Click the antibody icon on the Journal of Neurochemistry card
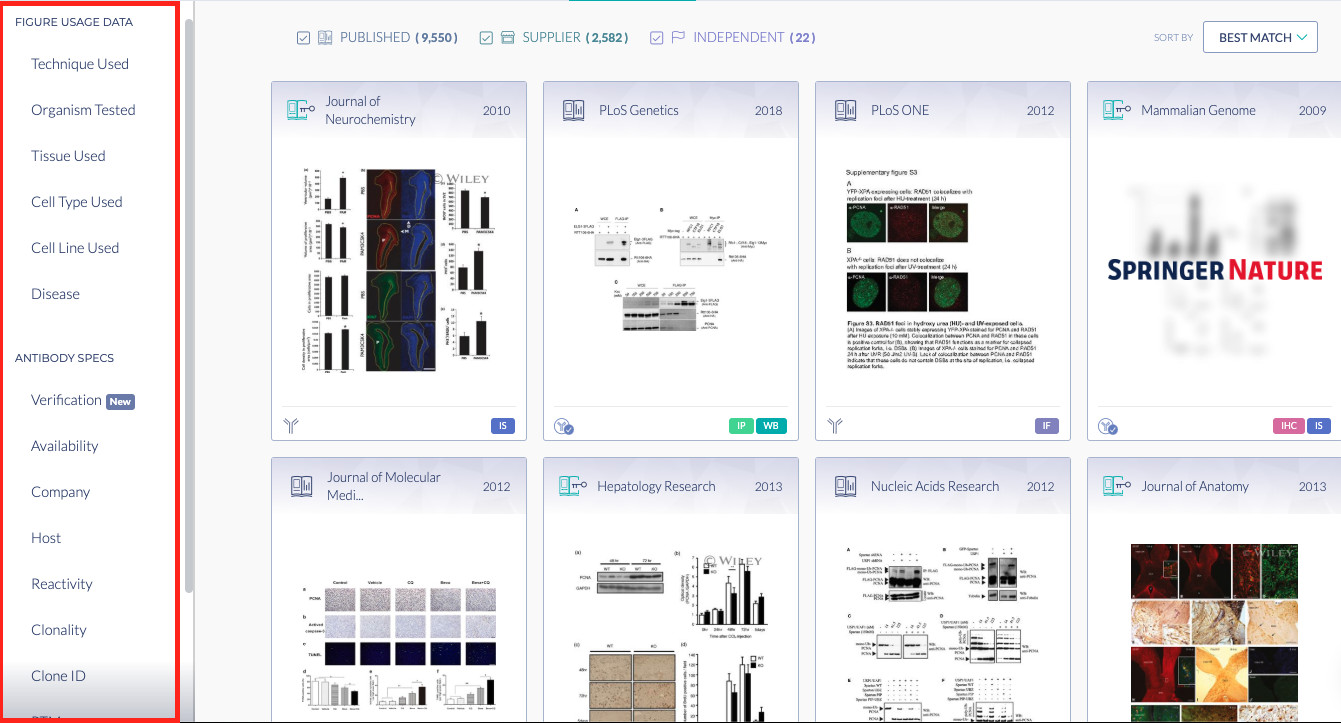Image resolution: width=1341 pixels, height=723 pixels. (x=291, y=426)
